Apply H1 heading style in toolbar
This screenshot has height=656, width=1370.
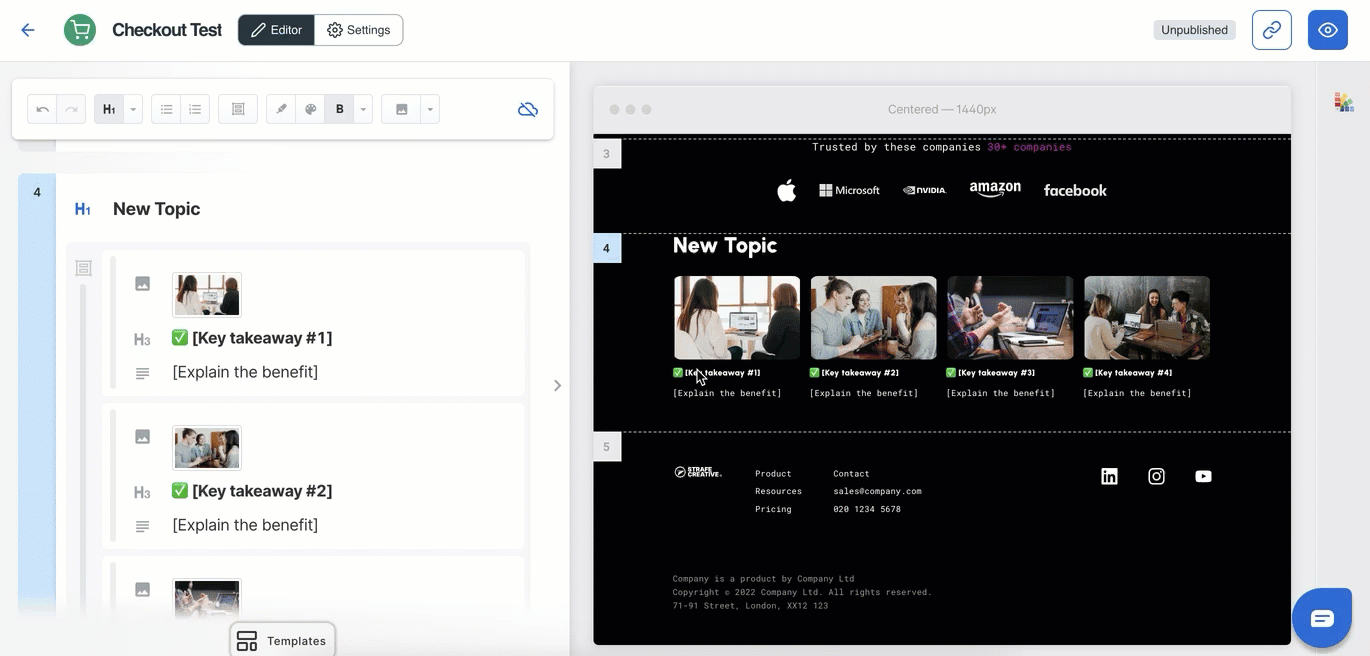(109, 109)
